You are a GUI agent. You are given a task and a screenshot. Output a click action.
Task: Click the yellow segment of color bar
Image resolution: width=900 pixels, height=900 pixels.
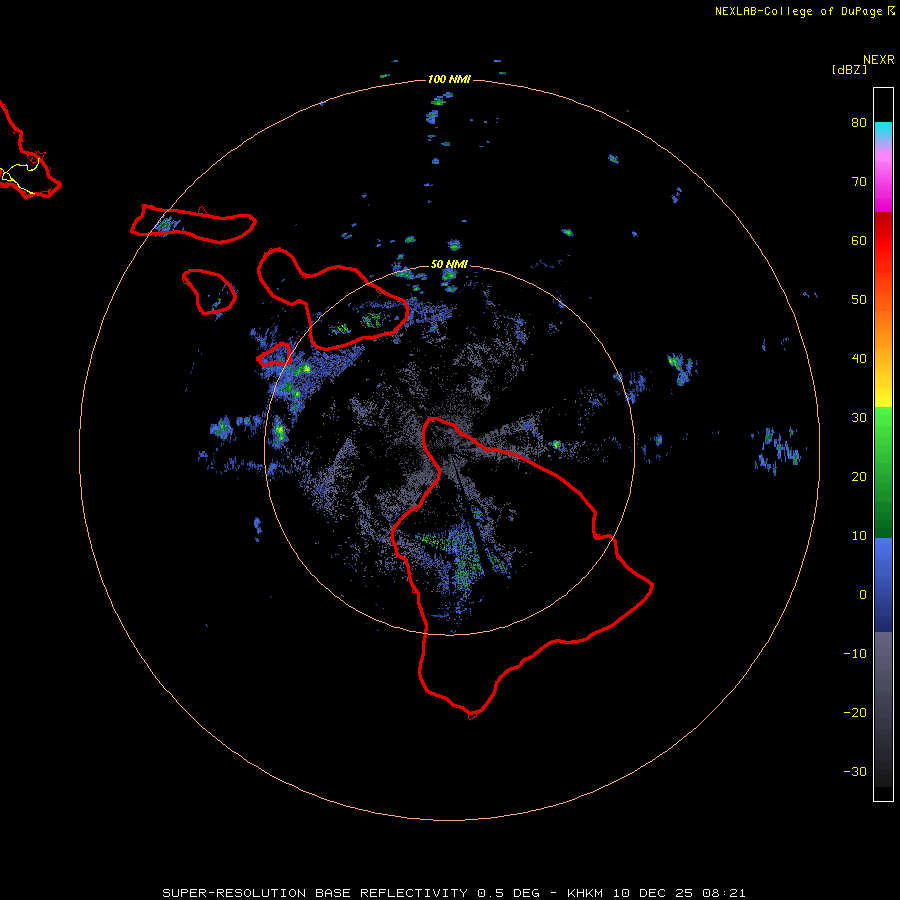pyautogui.click(x=883, y=396)
